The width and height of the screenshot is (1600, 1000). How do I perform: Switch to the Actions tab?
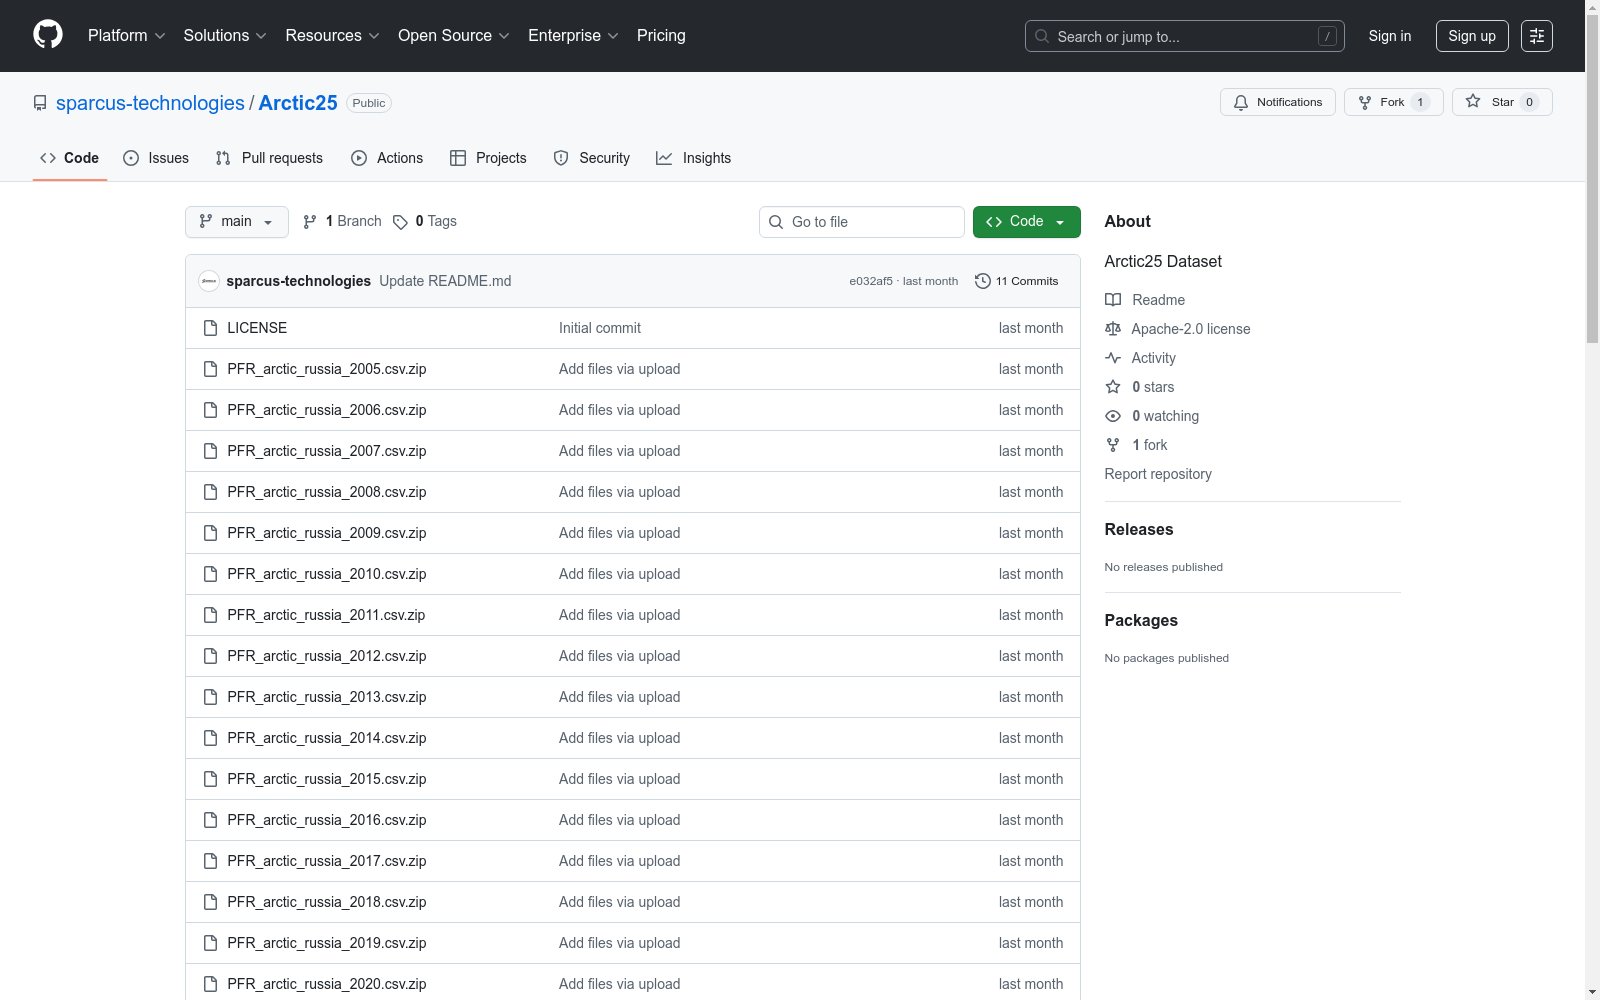387,158
